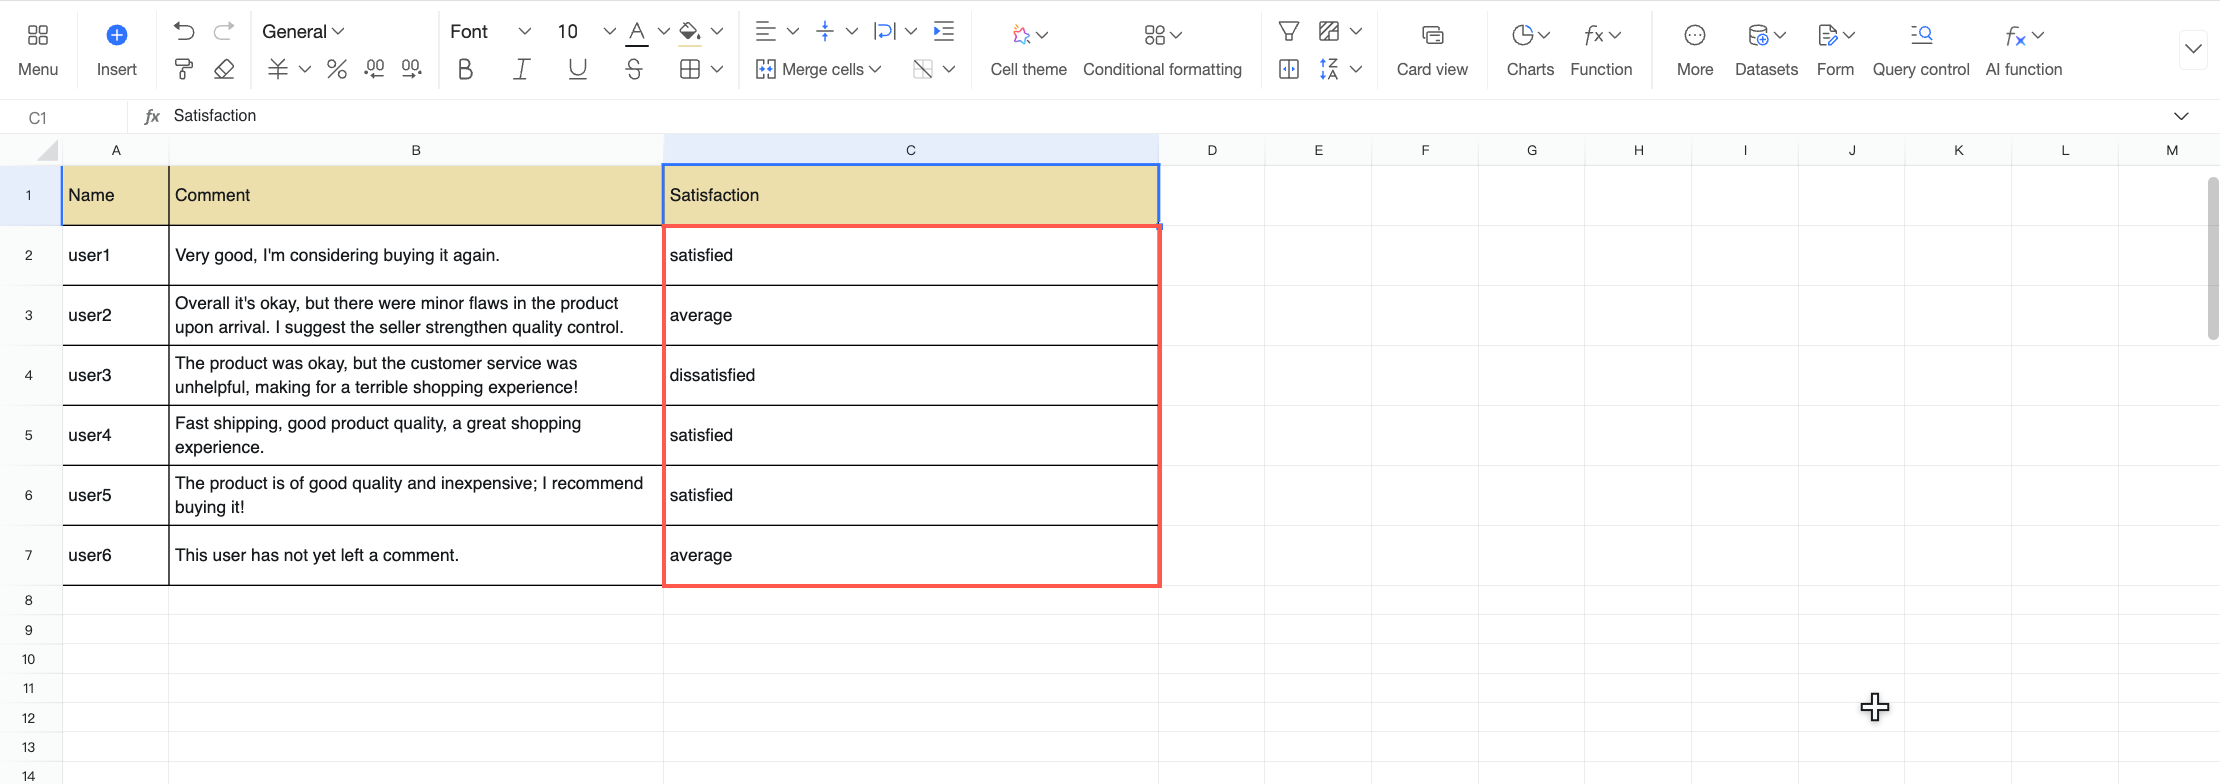Toggle Underline formatting

pos(577,69)
